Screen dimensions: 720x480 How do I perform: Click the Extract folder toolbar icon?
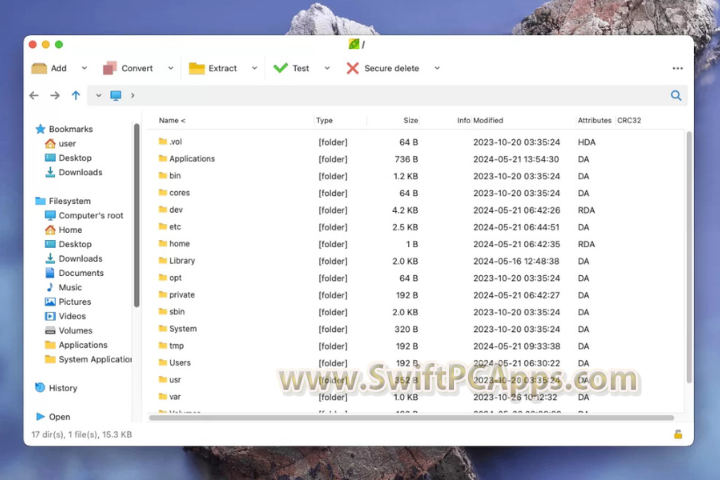(197, 68)
